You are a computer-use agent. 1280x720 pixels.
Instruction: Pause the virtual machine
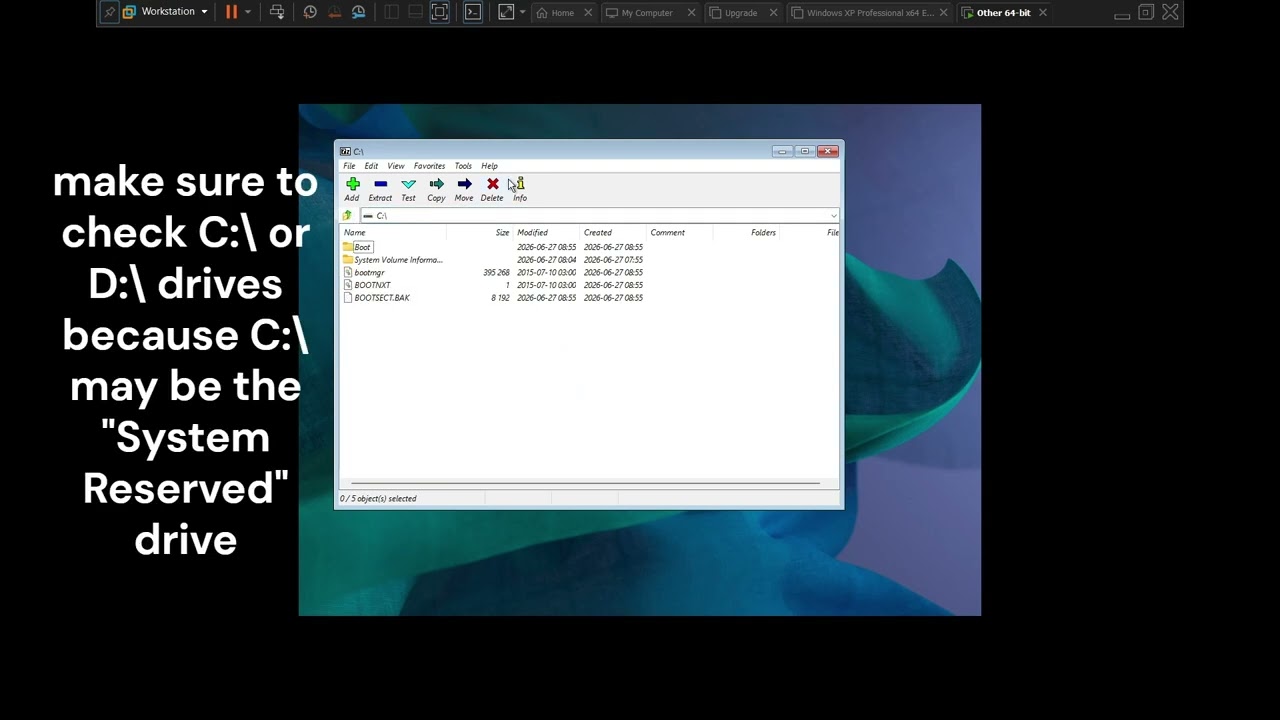(231, 12)
